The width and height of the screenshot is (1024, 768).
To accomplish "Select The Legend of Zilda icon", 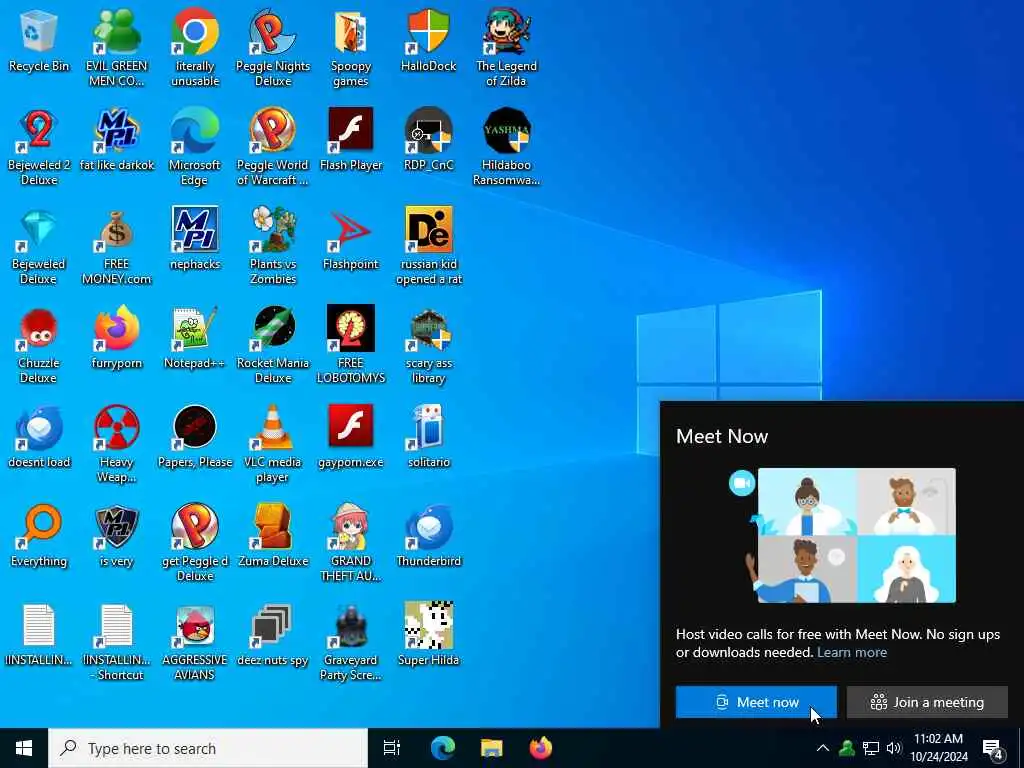I will pos(506,48).
